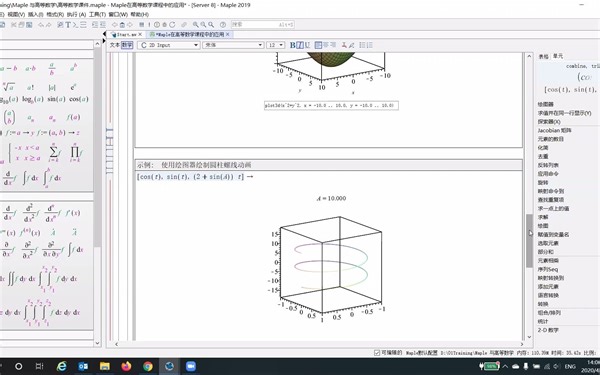Click the palette pane scroll-down arrow
Screen dimensions: 600x375
pyautogui.click(x=97, y=343)
